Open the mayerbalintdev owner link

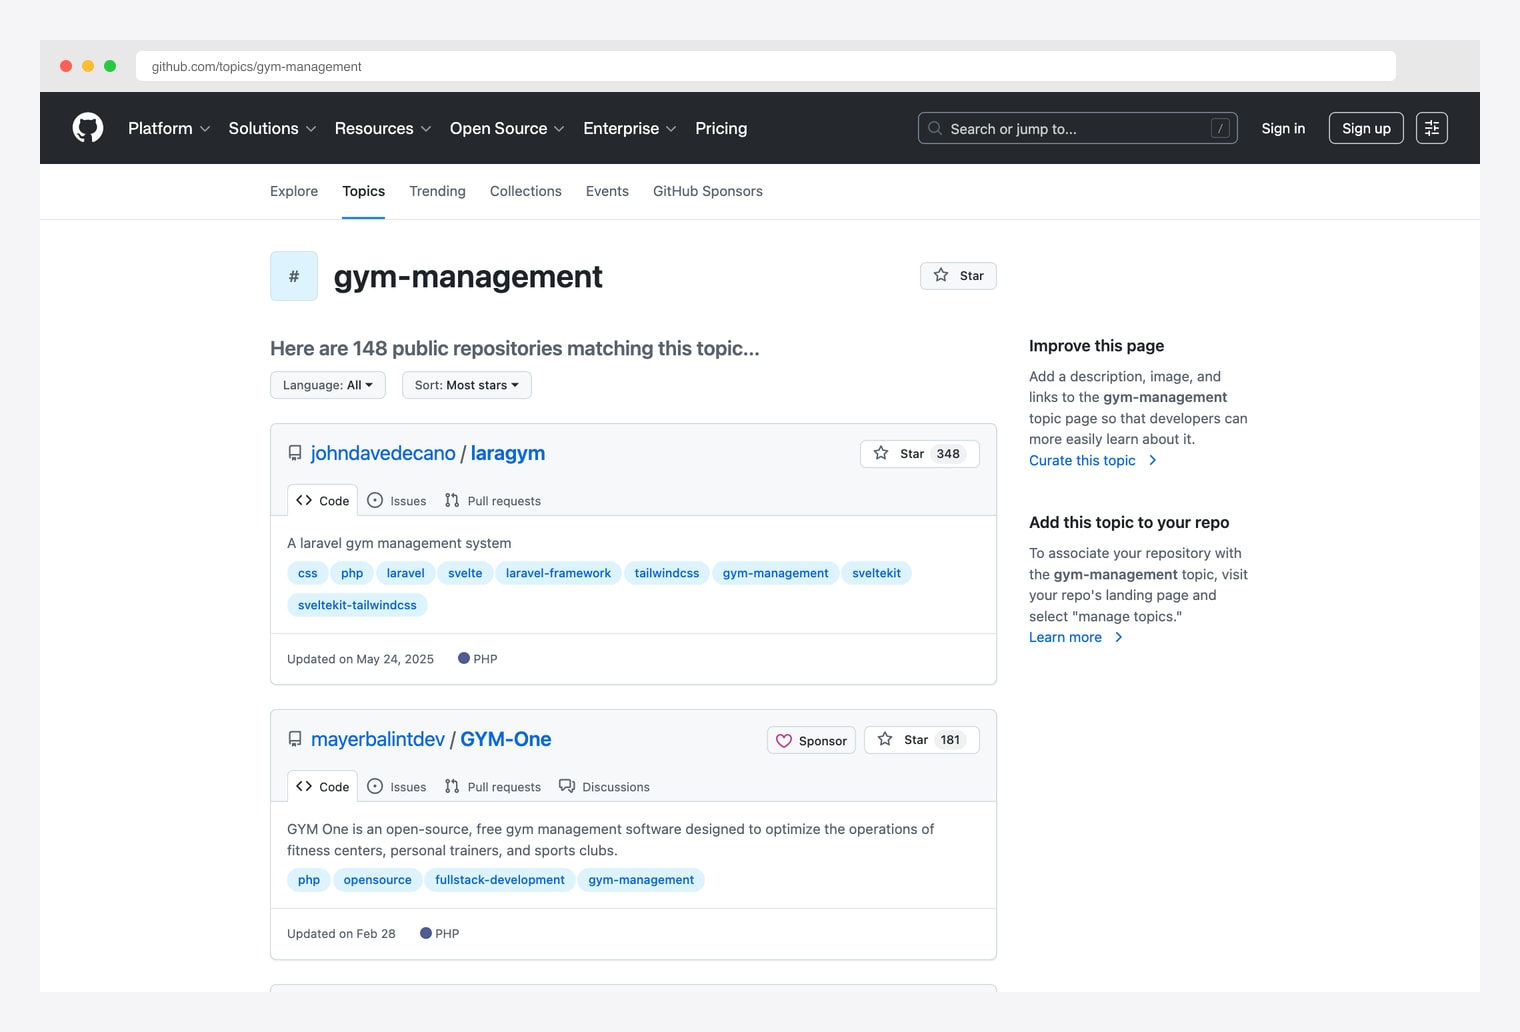pyautogui.click(x=378, y=739)
